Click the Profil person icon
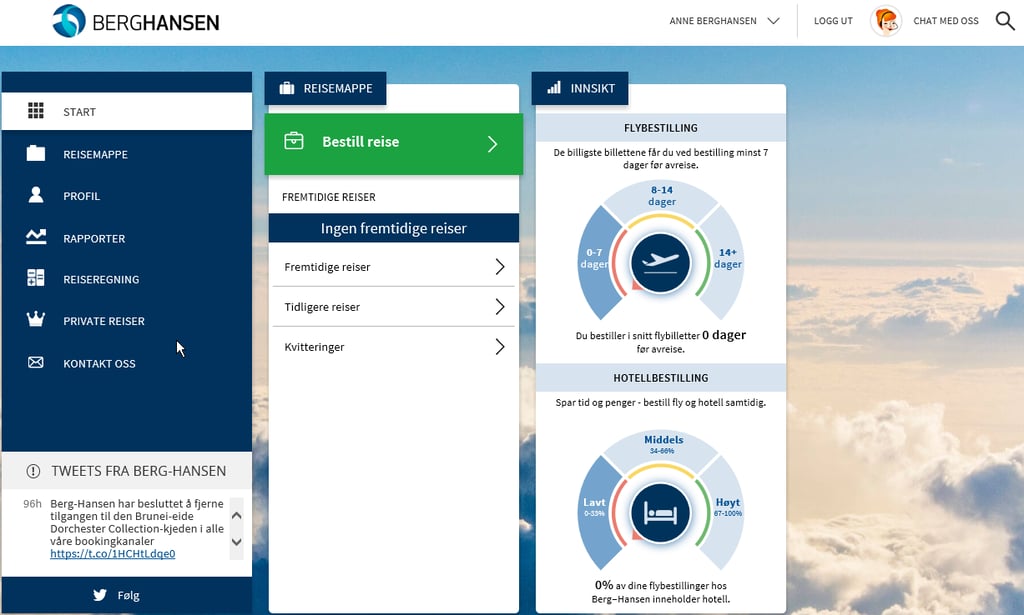The image size is (1024, 615). pos(36,195)
